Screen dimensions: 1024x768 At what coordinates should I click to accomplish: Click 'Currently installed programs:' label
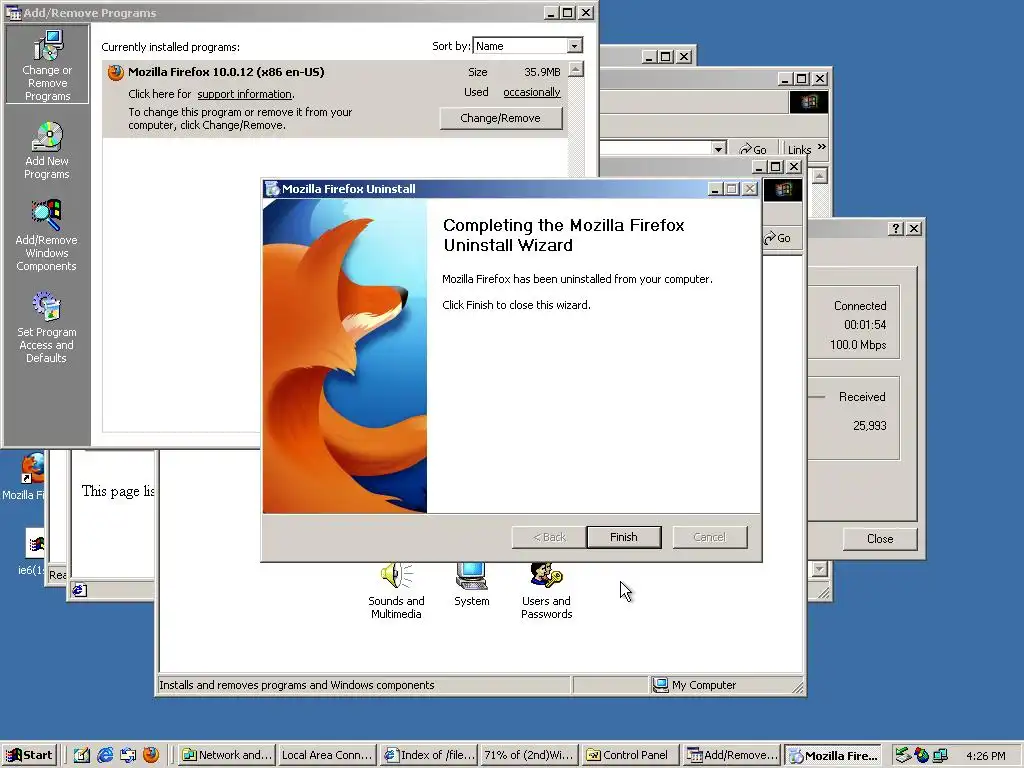[x=170, y=47]
